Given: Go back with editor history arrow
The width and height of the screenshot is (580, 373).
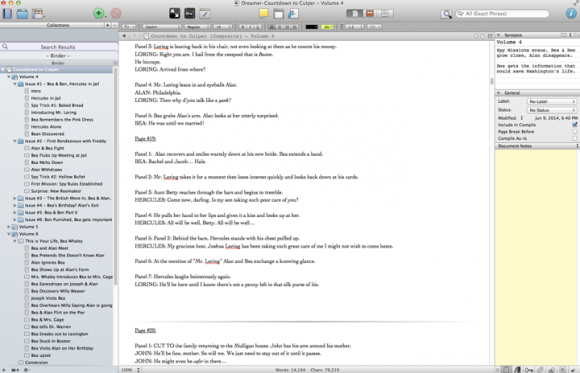Looking at the screenshot, I should [124, 36].
